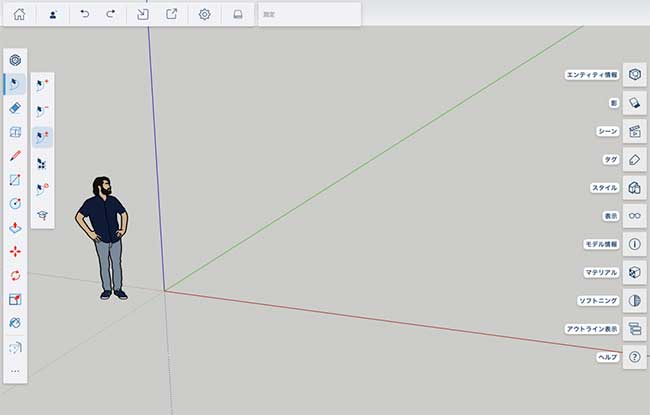Select the Select arrow tool in left toolbar
The height and width of the screenshot is (415, 650).
coord(15,84)
